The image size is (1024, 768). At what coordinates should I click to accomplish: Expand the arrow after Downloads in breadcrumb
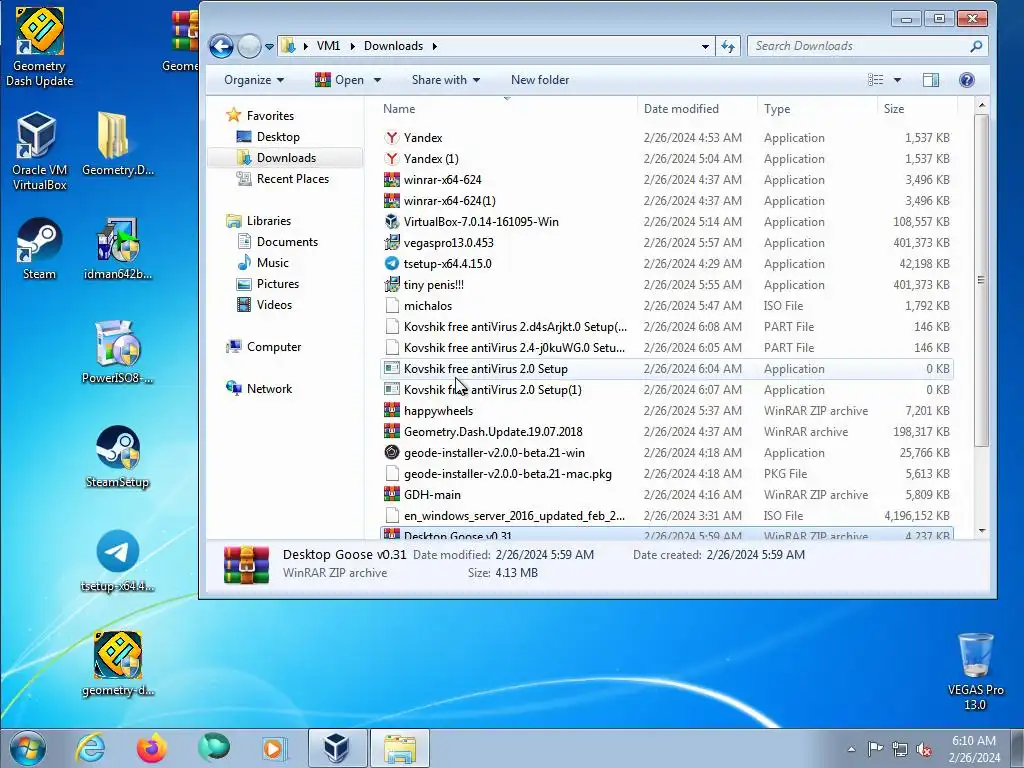click(434, 46)
